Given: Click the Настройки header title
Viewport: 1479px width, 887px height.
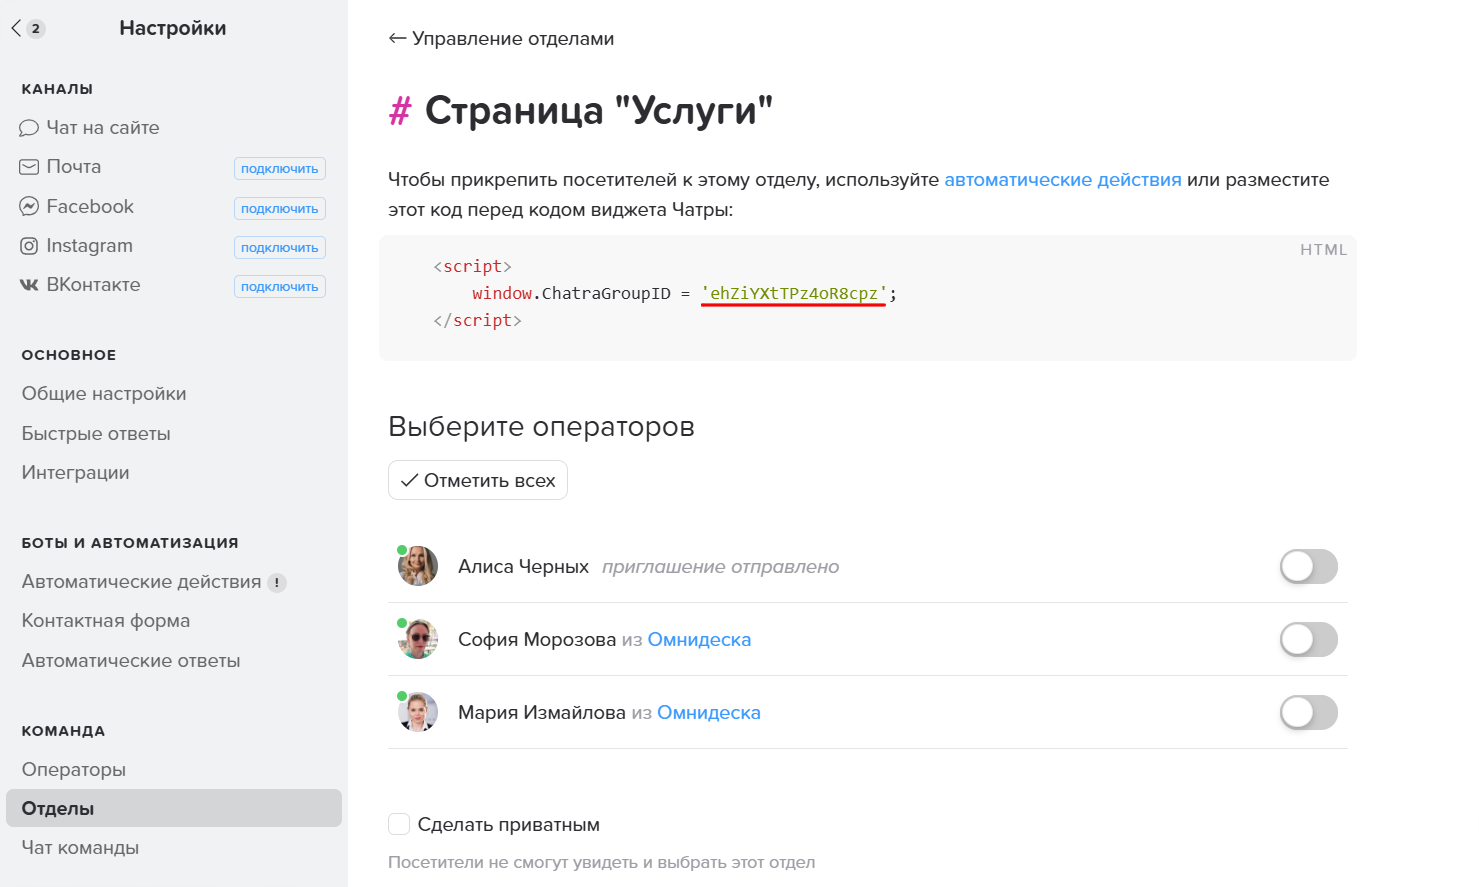Looking at the screenshot, I should 173,28.
